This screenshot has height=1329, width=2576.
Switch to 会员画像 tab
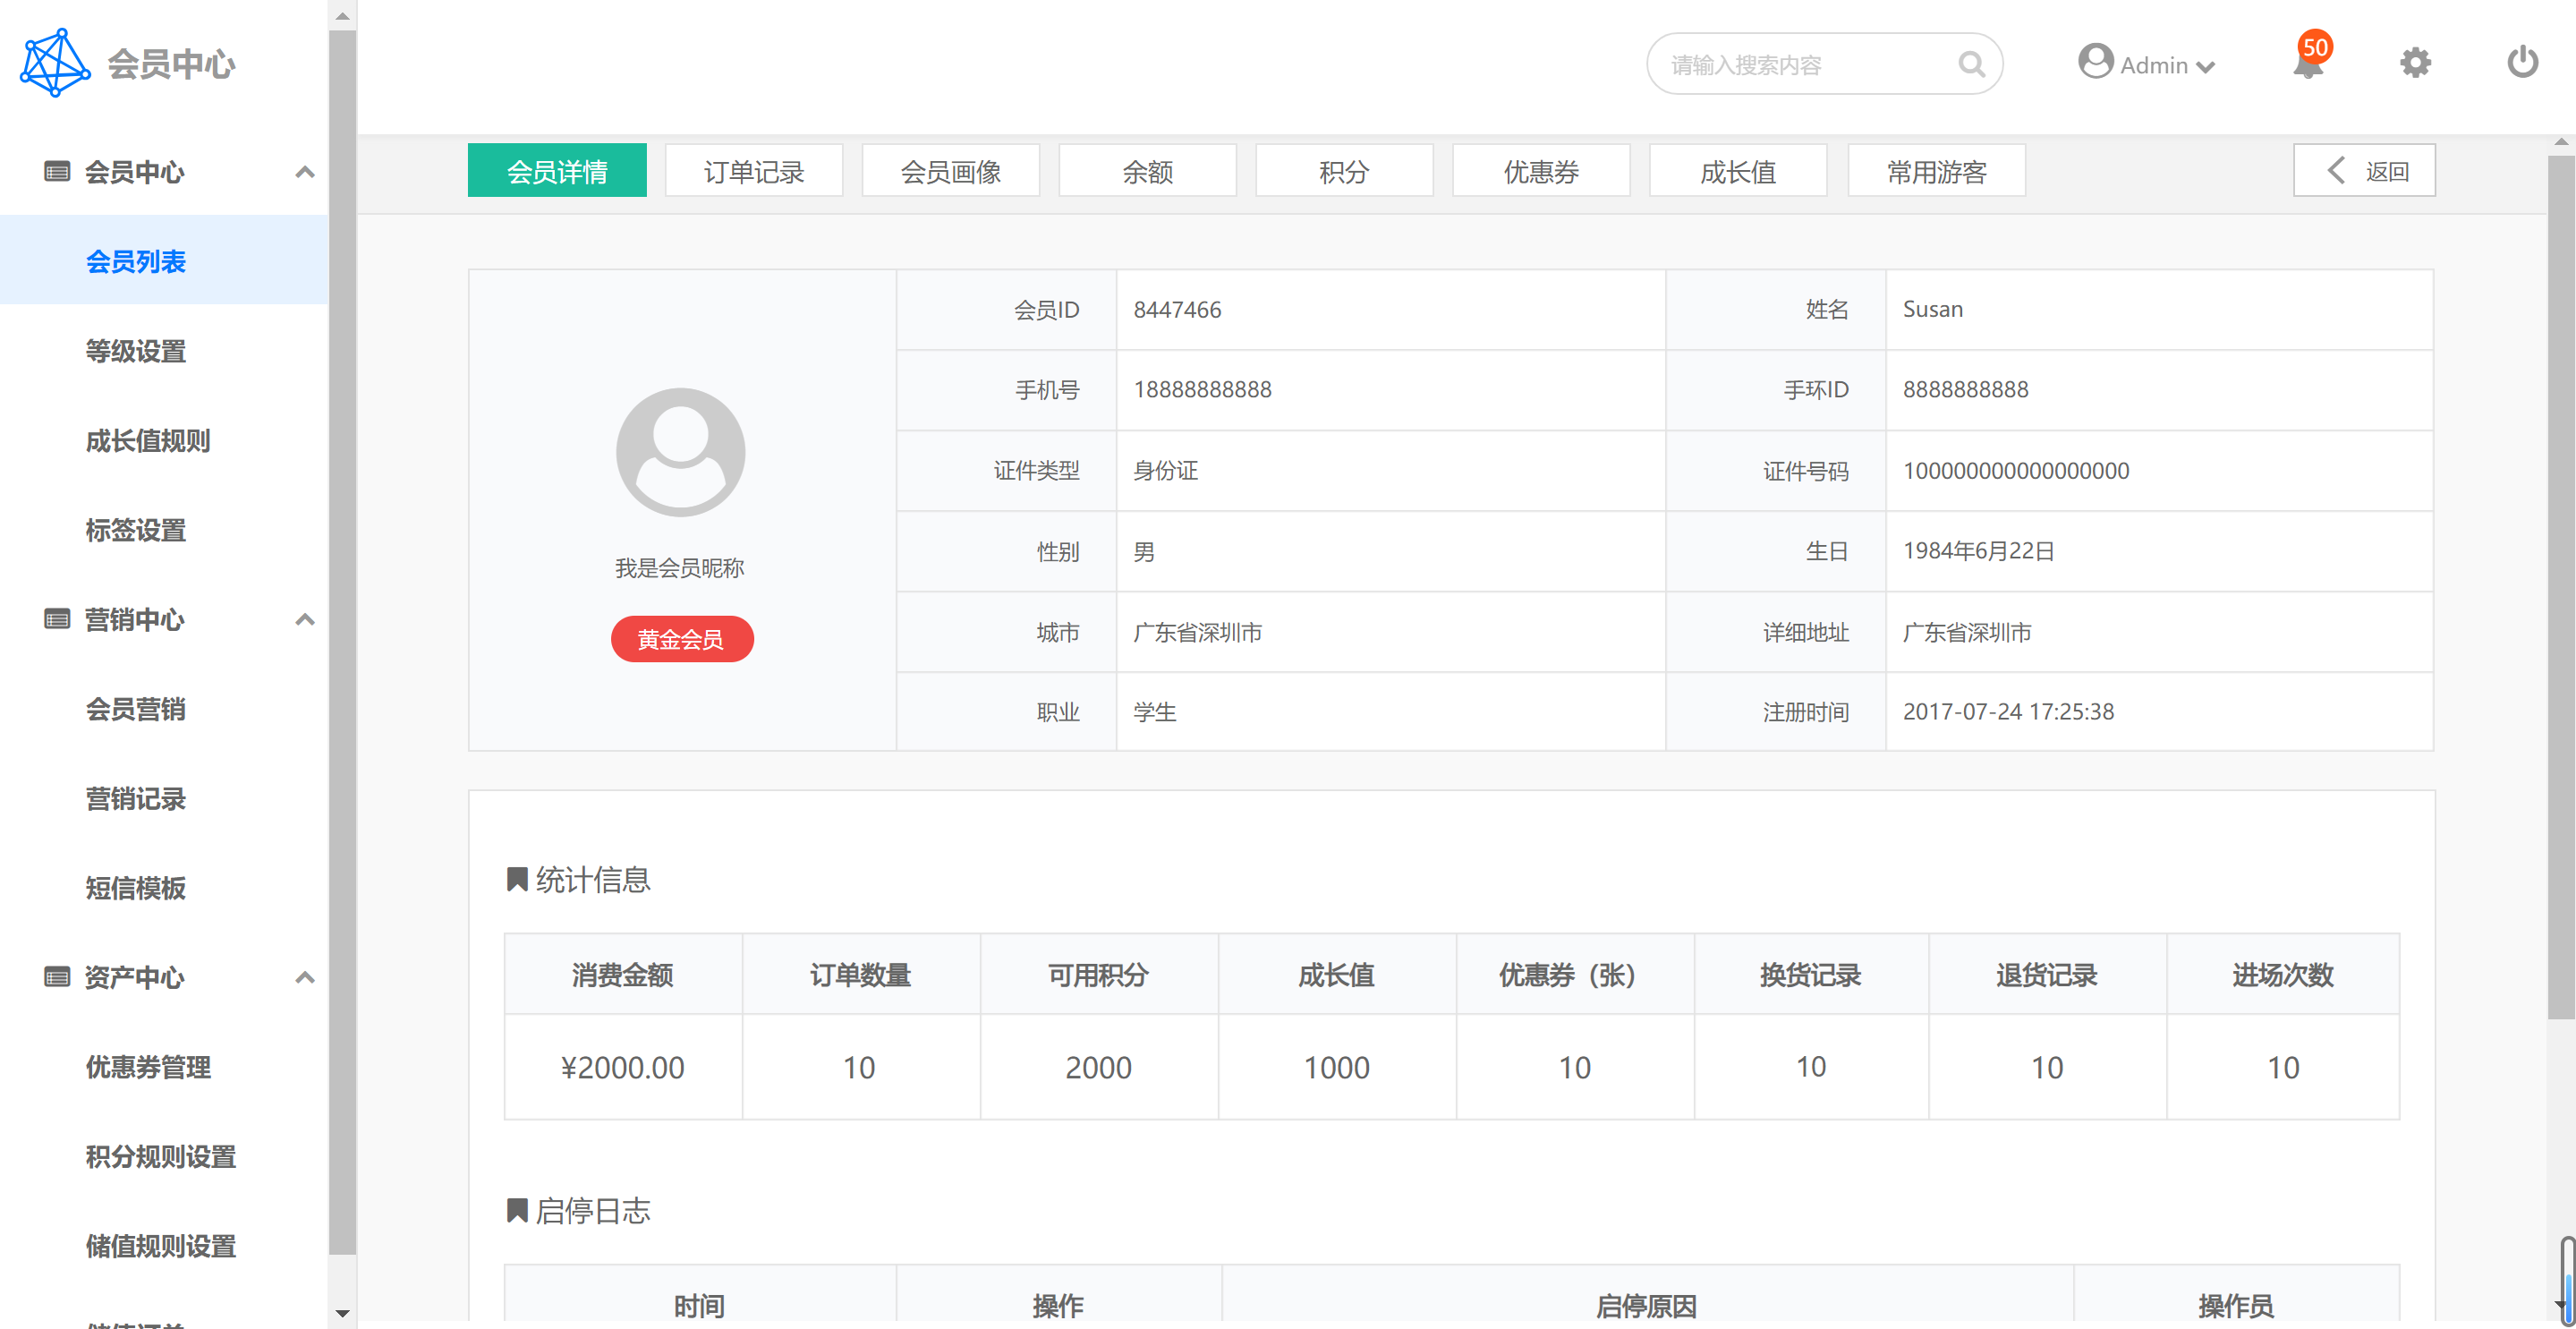point(951,171)
